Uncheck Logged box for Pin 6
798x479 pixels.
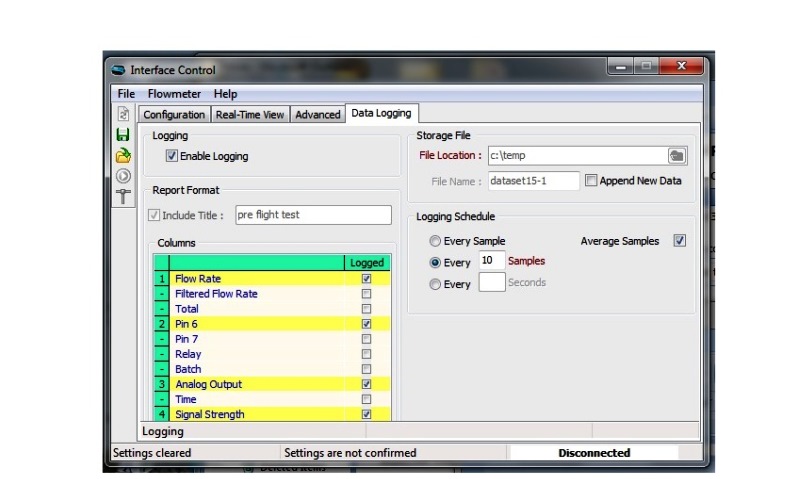366,324
